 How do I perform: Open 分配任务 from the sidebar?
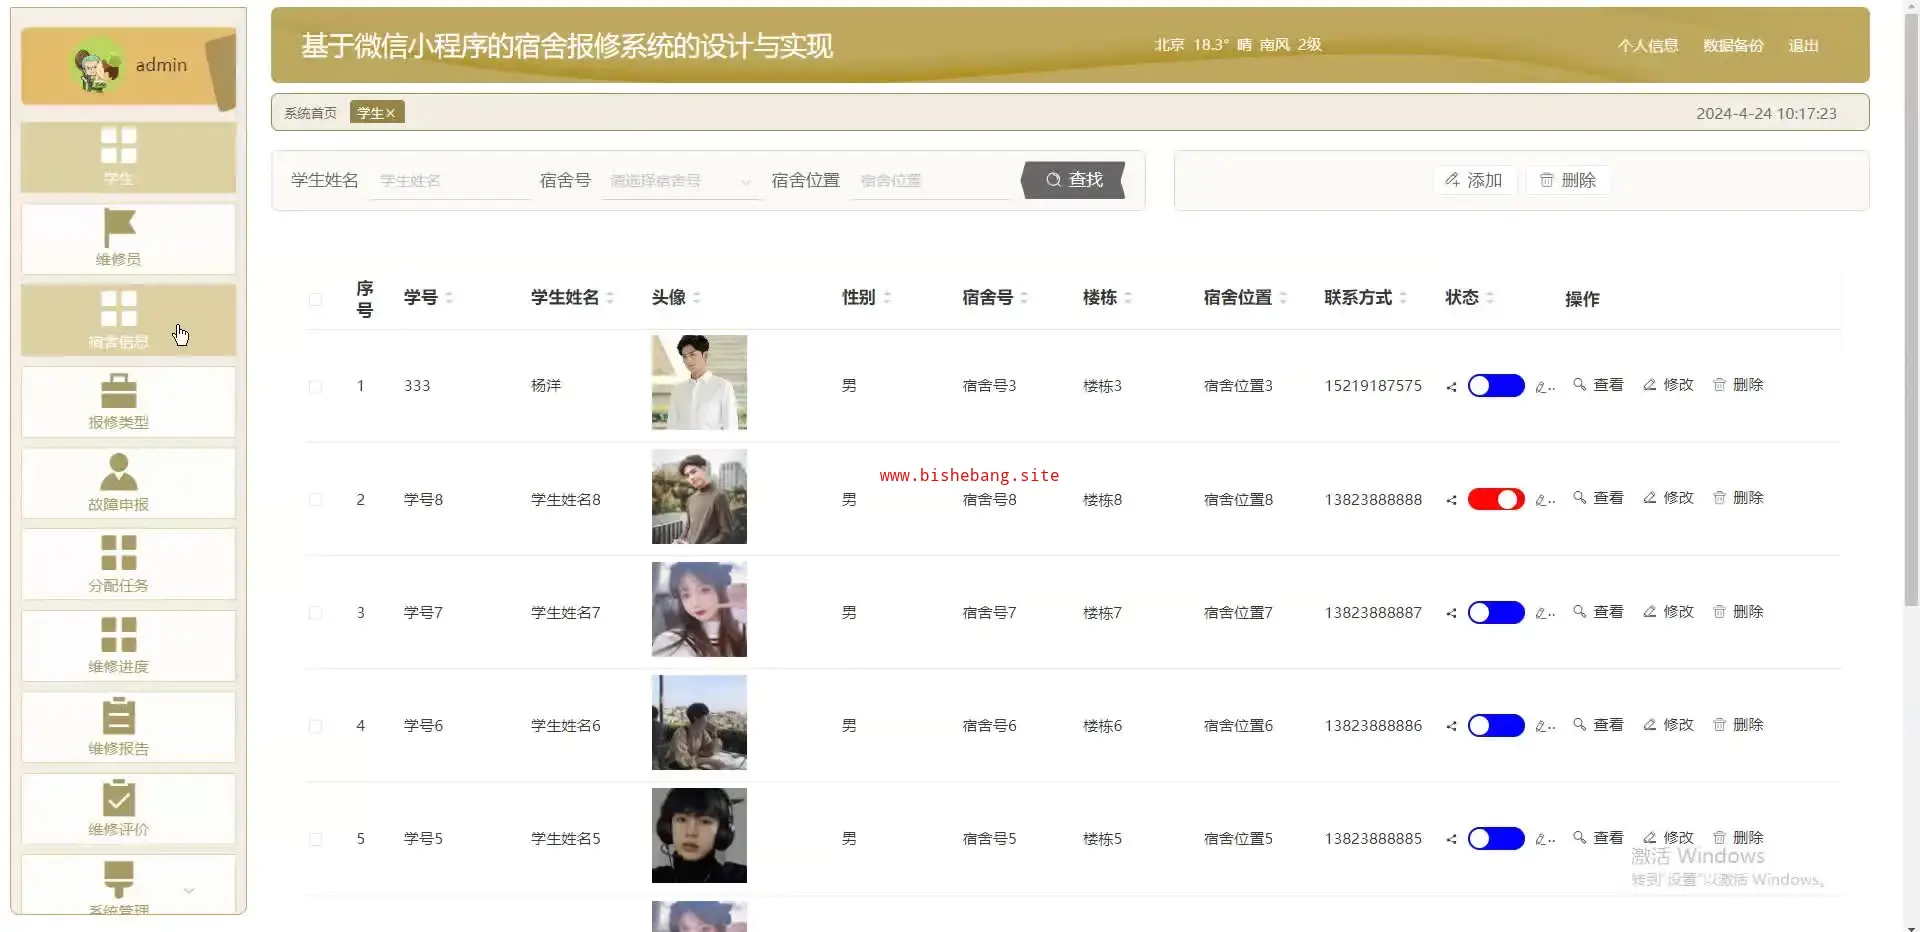(x=128, y=565)
